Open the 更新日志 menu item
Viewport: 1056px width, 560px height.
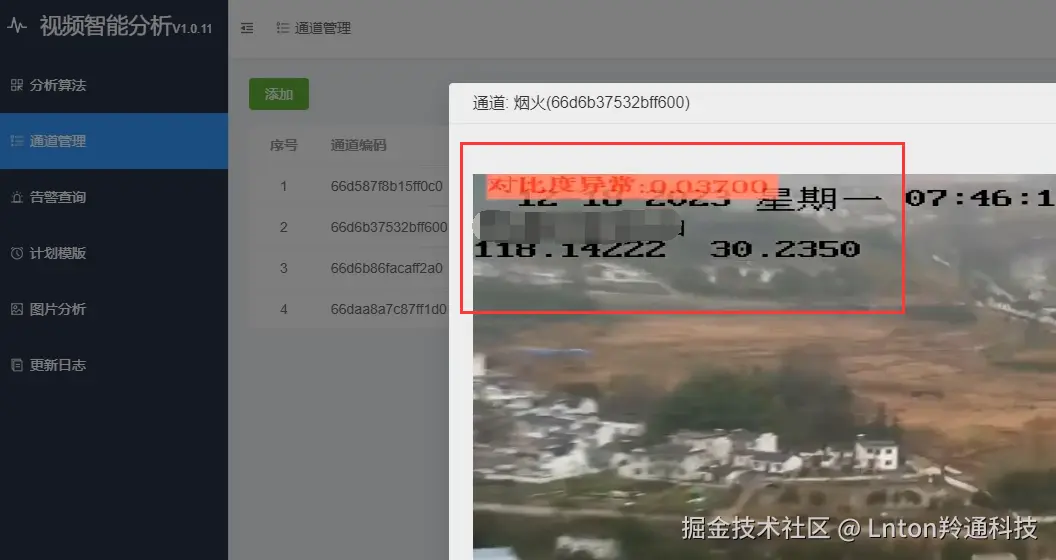[x=114, y=365]
